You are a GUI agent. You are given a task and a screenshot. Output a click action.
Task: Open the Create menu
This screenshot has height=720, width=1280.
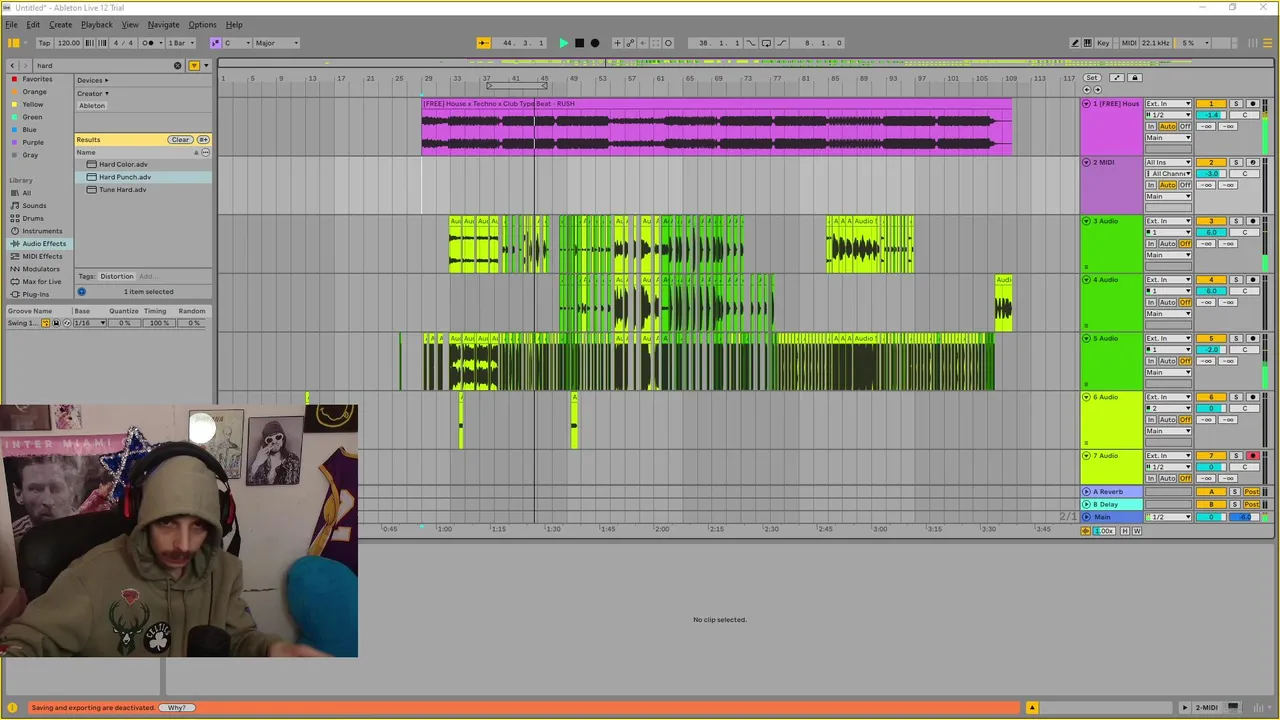pos(61,24)
